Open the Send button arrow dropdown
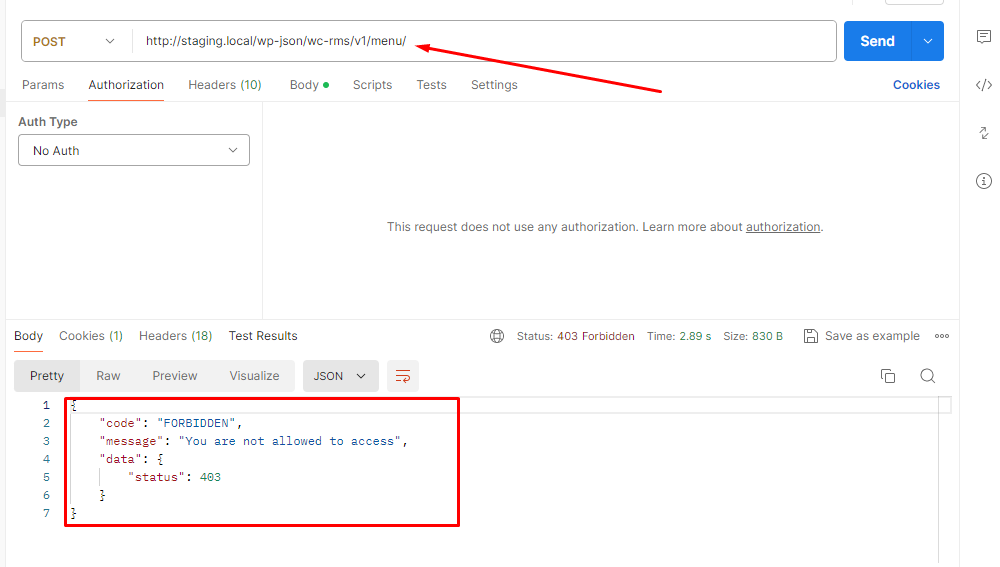Image resolution: width=1000 pixels, height=567 pixels. tap(928, 41)
